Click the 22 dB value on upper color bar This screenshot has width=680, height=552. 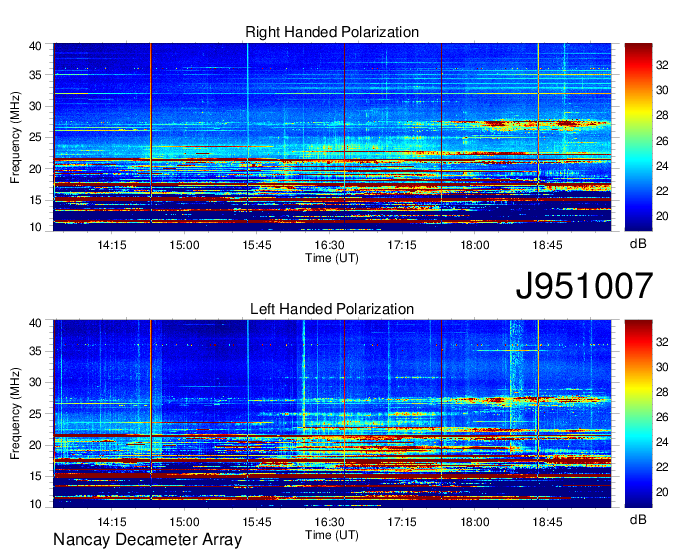click(x=662, y=191)
